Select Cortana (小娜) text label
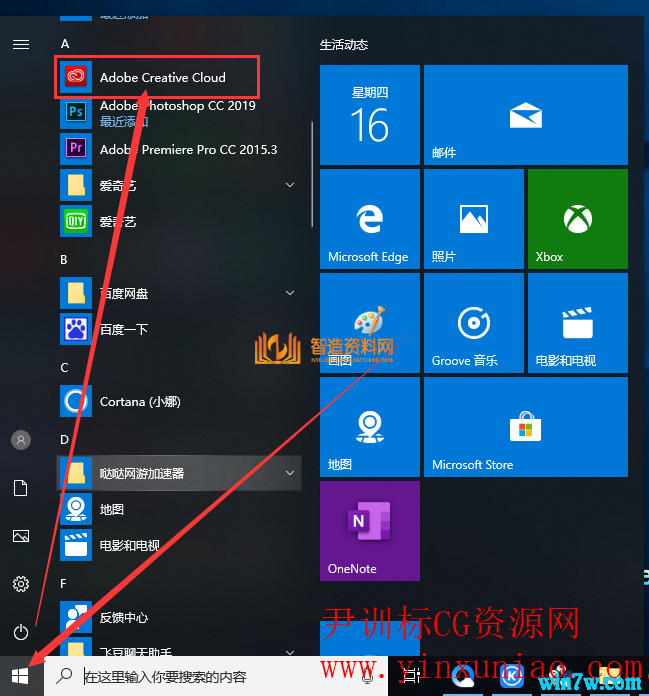This screenshot has width=649, height=696. (x=140, y=402)
